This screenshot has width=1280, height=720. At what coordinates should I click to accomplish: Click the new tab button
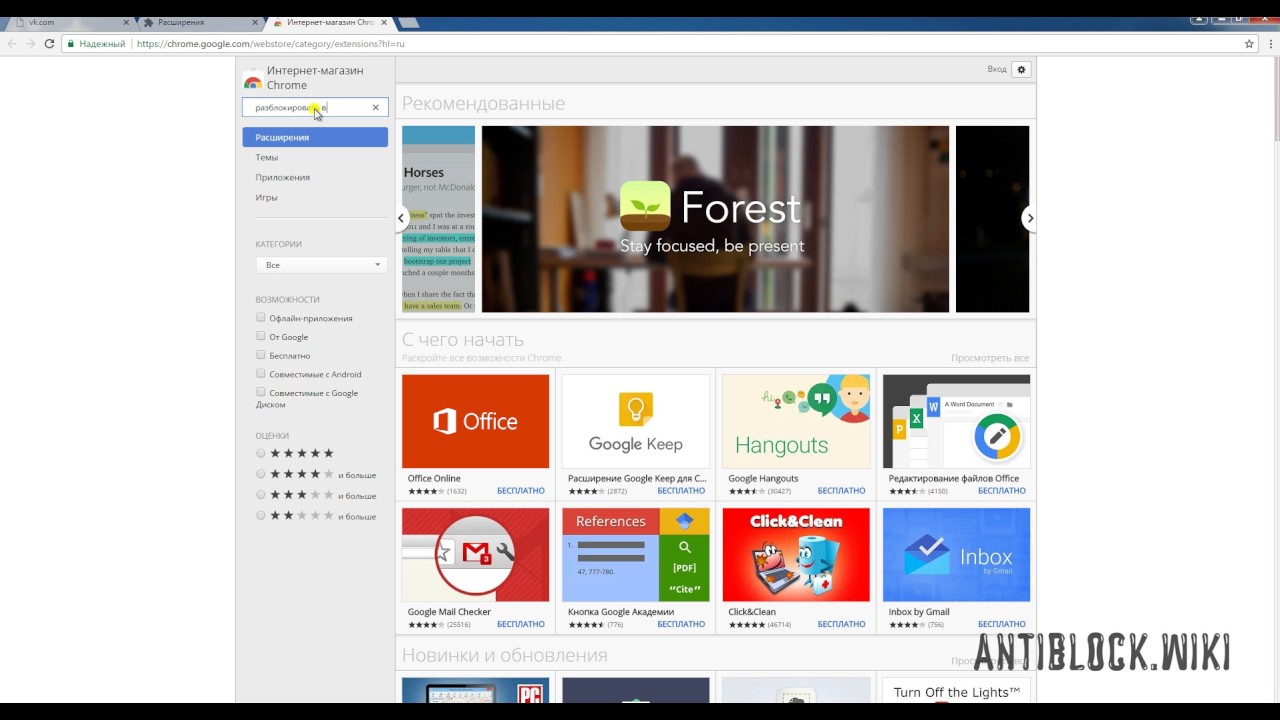click(410, 22)
